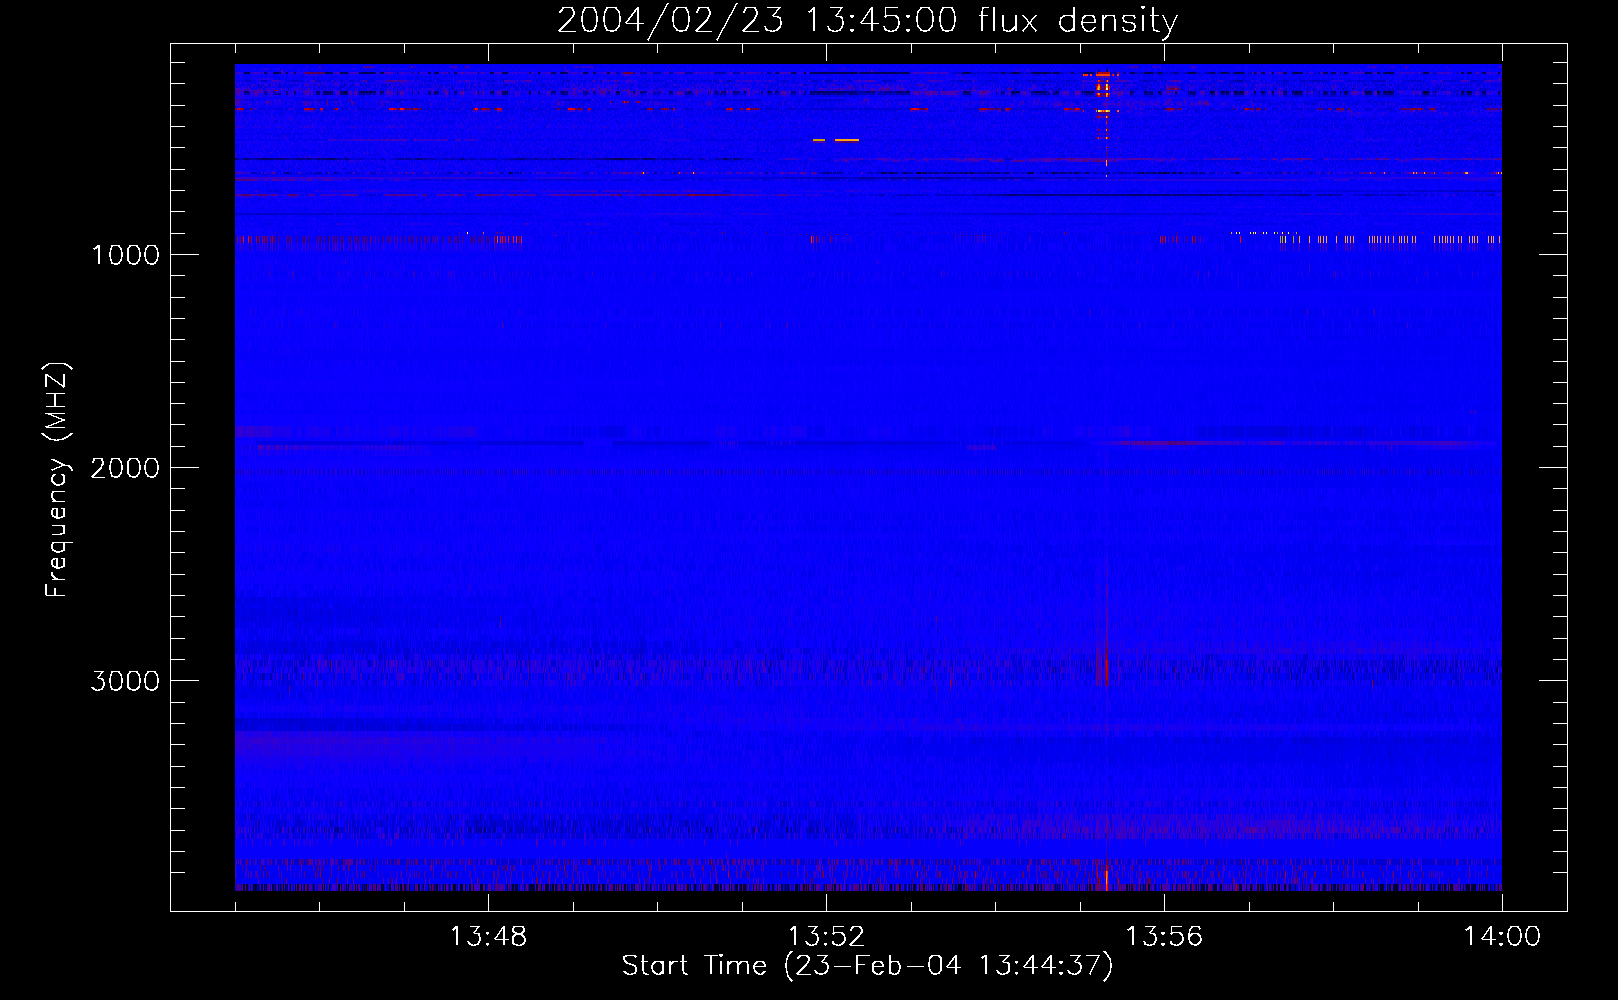
Task: Click the 'Frequency (MHZ)' axis label
Action: pos(56,480)
